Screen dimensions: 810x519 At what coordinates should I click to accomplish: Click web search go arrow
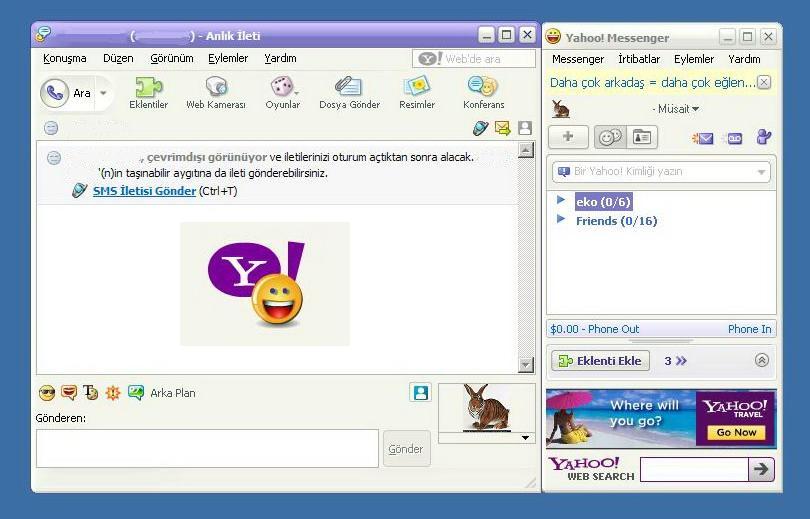point(761,469)
